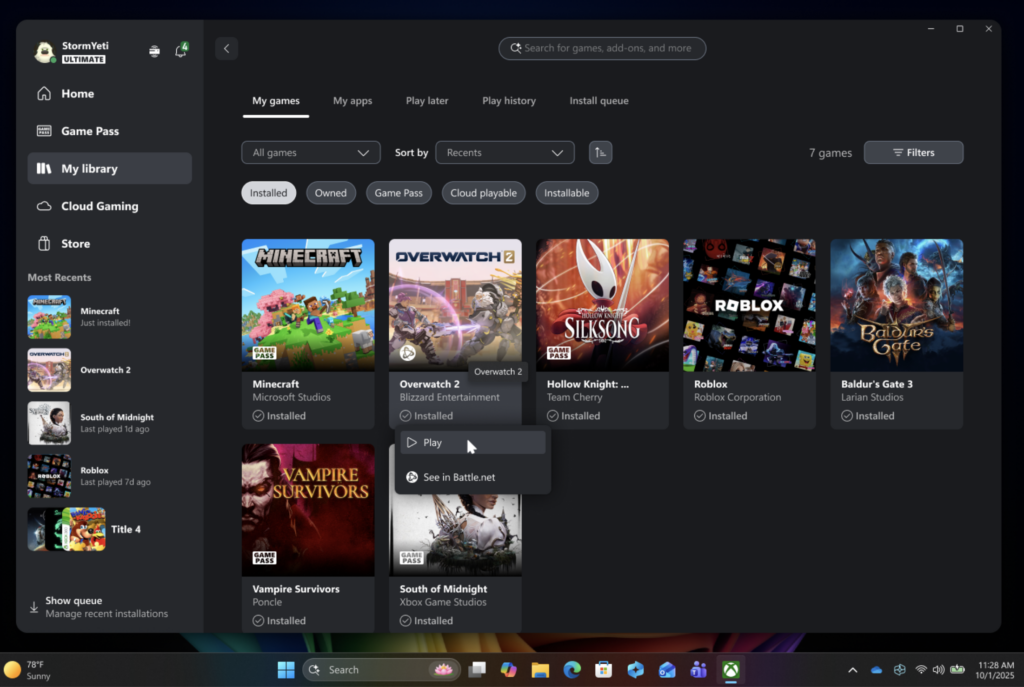
Task: Click the print queue icon beside profile
Action: 154,51
